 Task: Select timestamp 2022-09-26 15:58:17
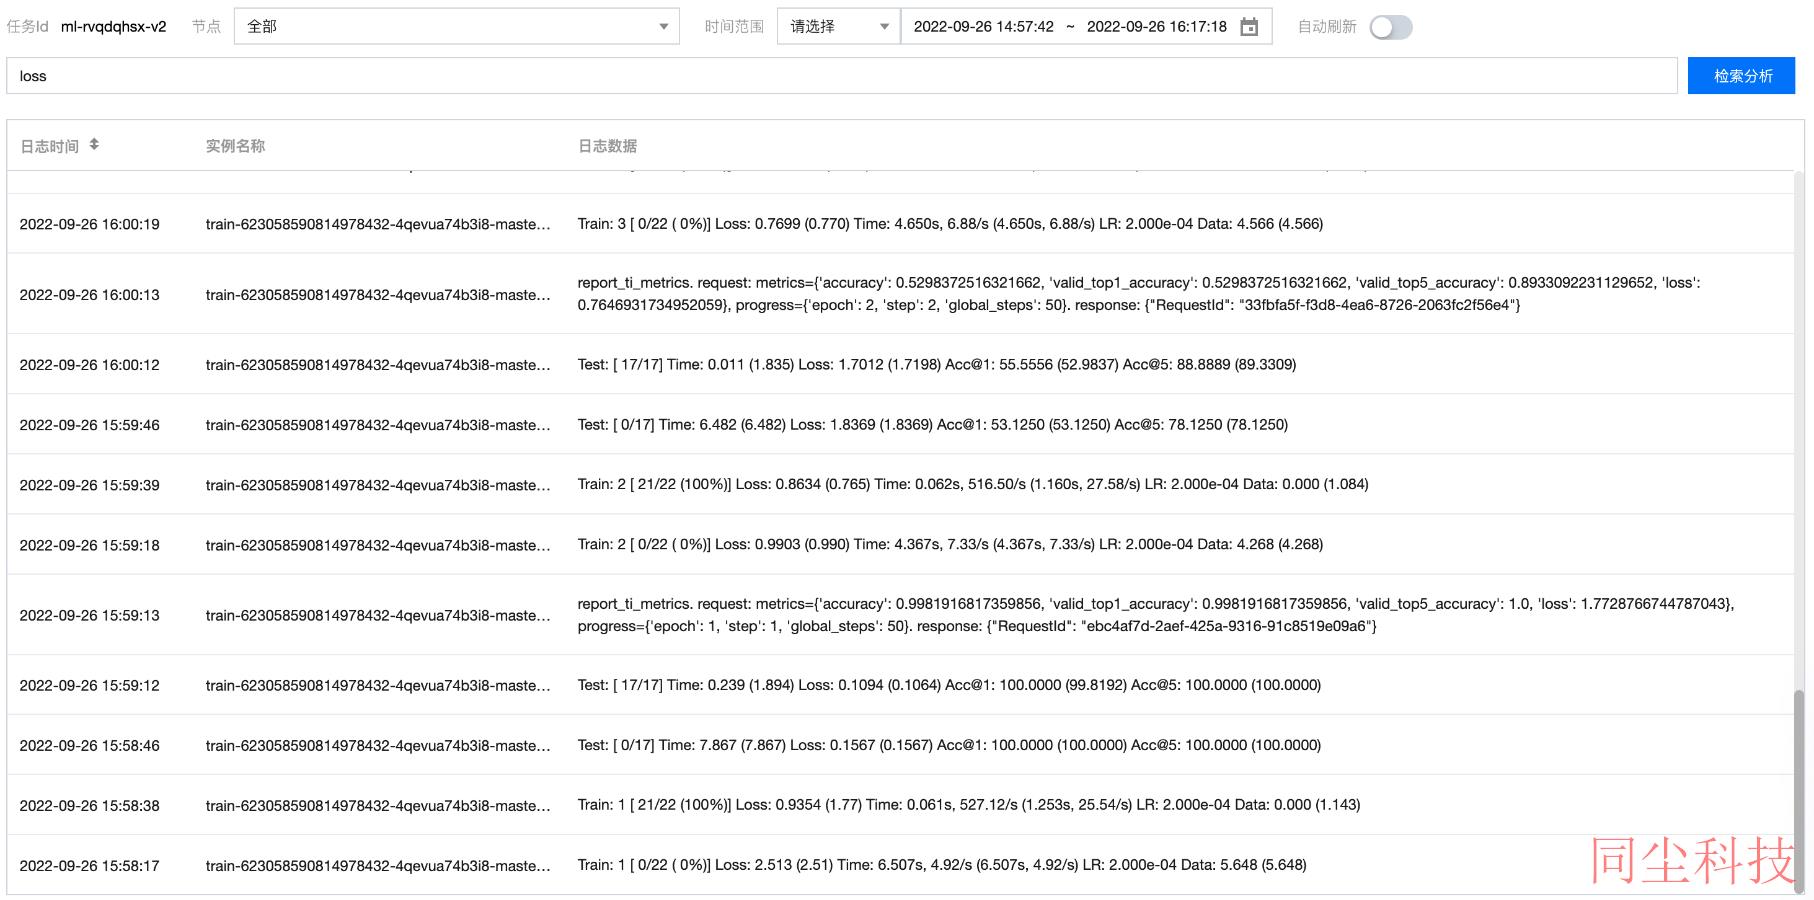[90, 865]
